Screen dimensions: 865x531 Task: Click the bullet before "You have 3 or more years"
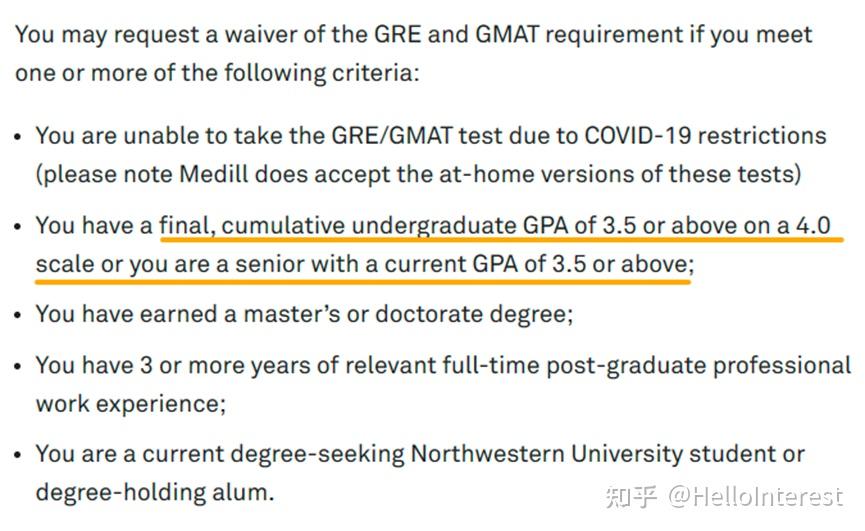coord(20,366)
